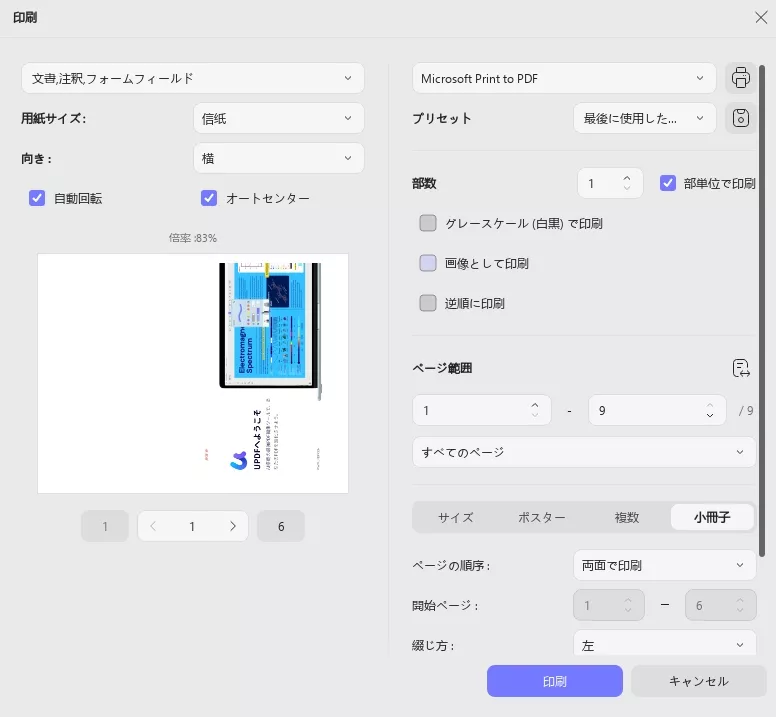Click the print preview thumbnail
The image size is (776, 717).
(x=193, y=374)
